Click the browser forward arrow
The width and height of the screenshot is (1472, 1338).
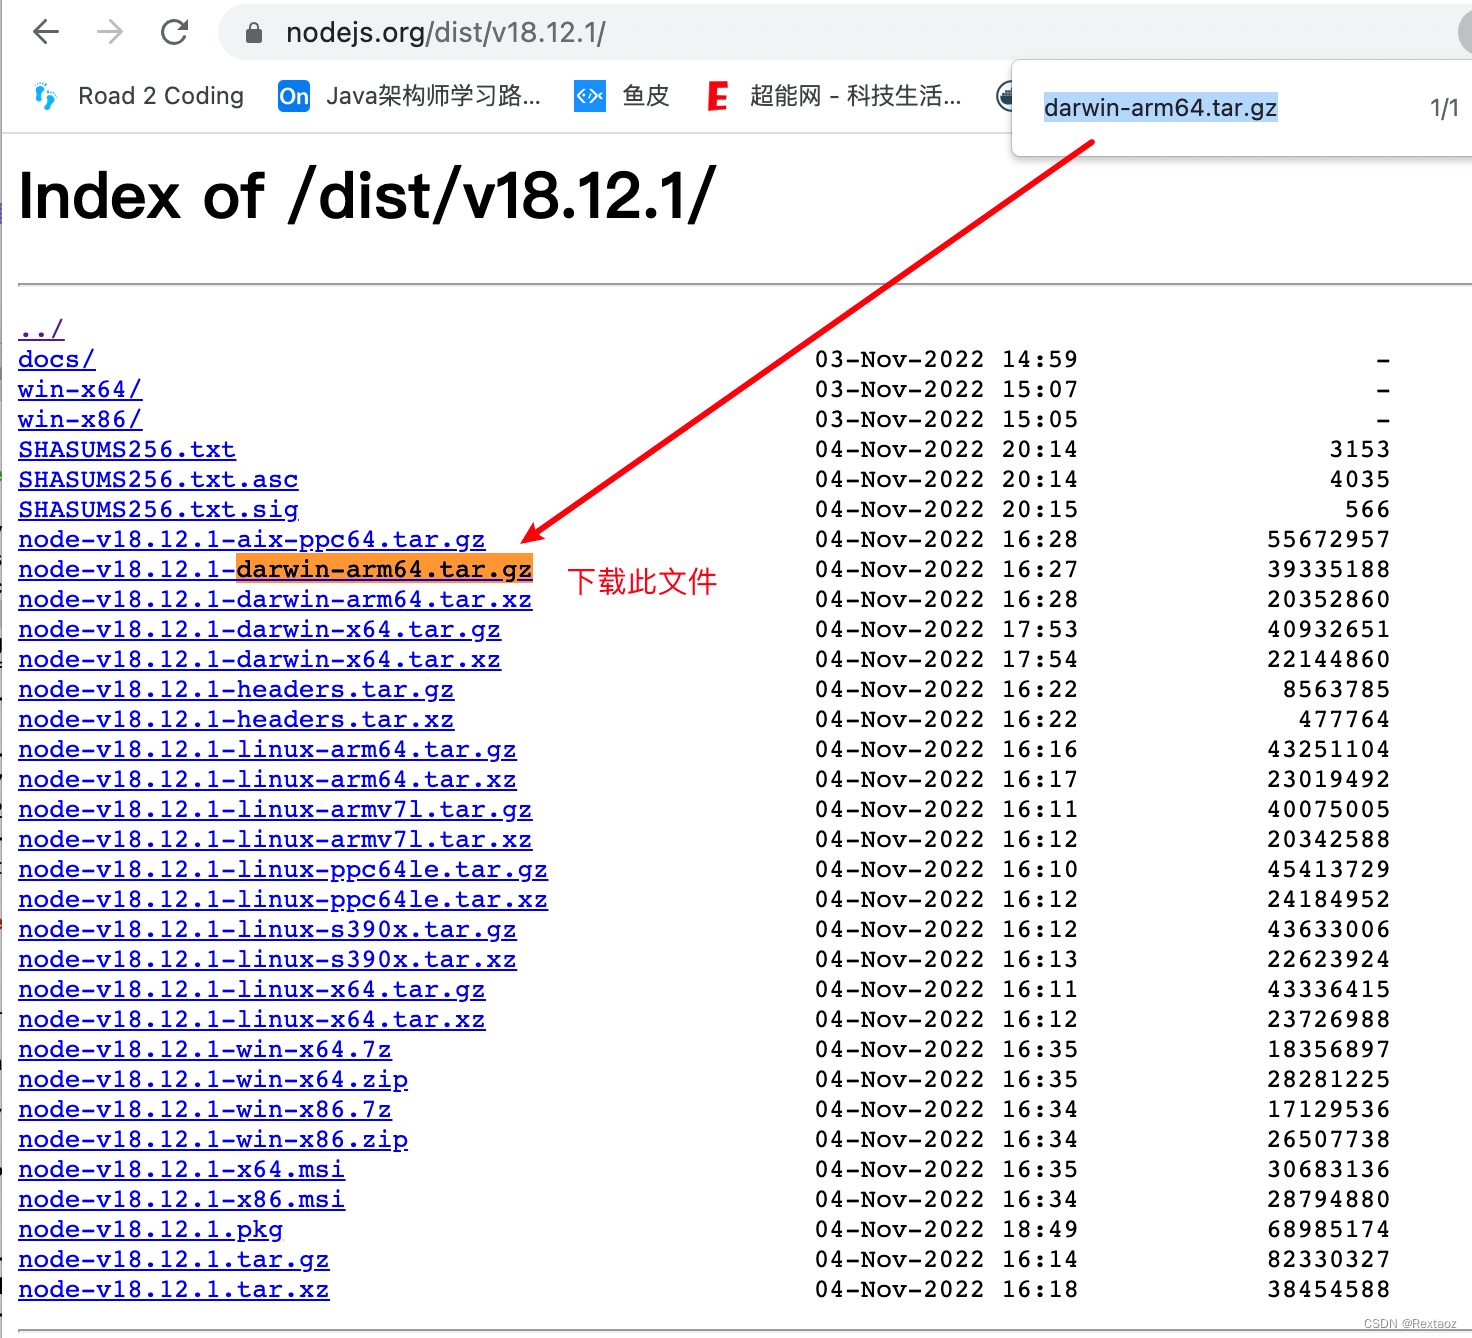click(110, 32)
